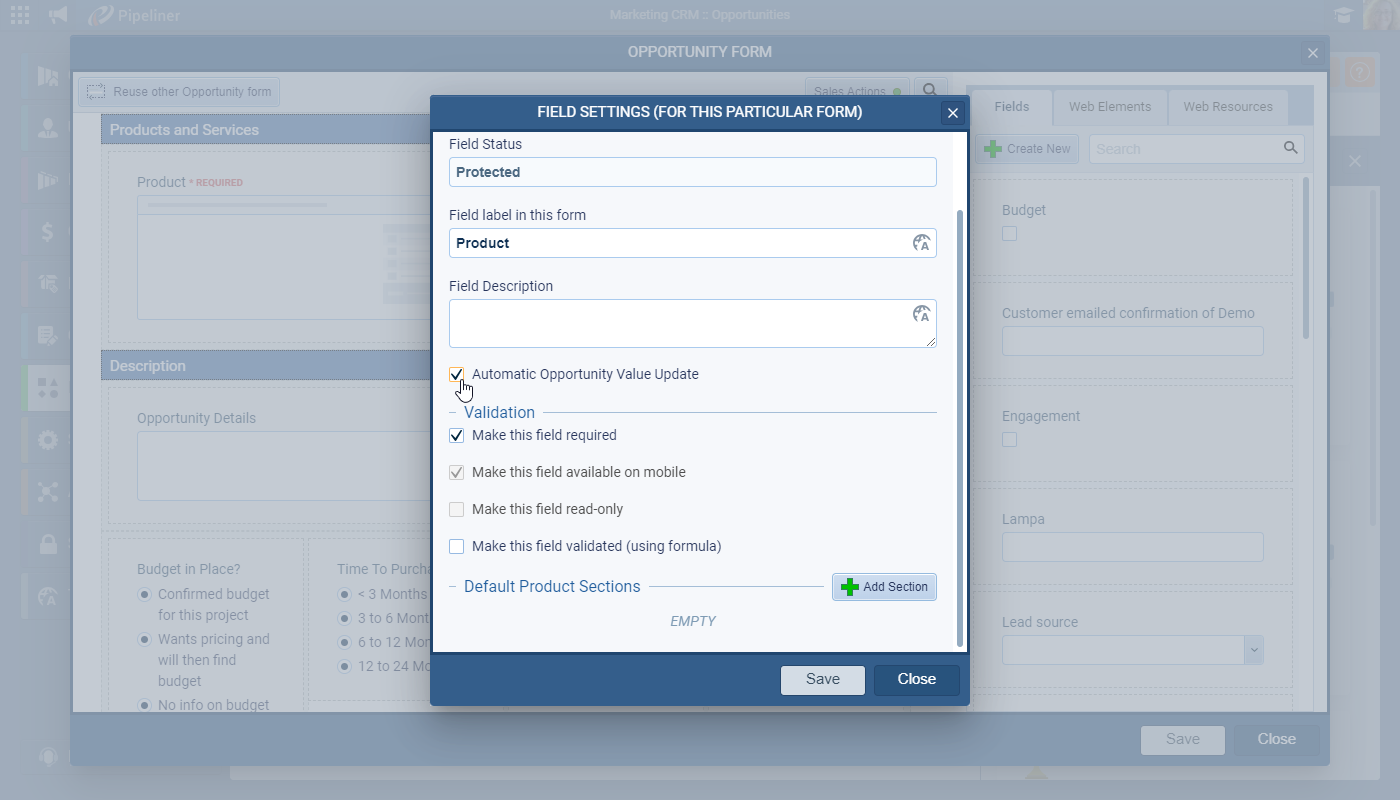
Task: Switch to Web Elements tab
Action: tap(1109, 107)
